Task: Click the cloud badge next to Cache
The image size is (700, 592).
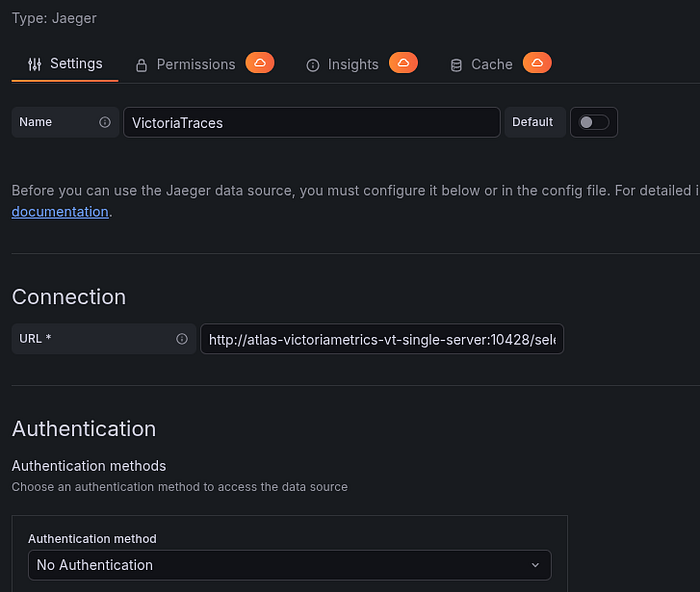Action: point(537,63)
